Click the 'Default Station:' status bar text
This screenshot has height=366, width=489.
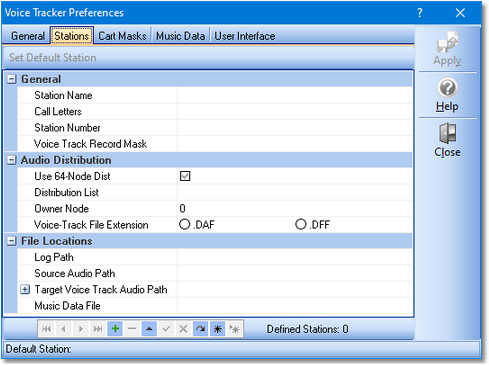coord(38,349)
